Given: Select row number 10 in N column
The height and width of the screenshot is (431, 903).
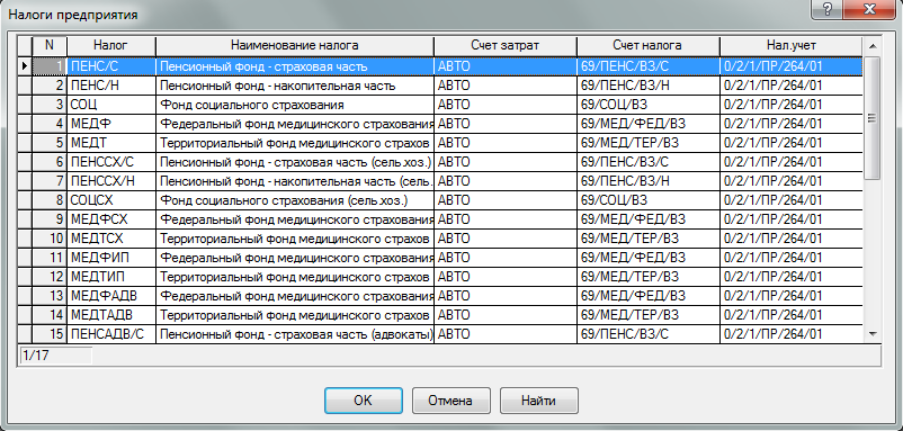Looking at the screenshot, I should coord(50,238).
